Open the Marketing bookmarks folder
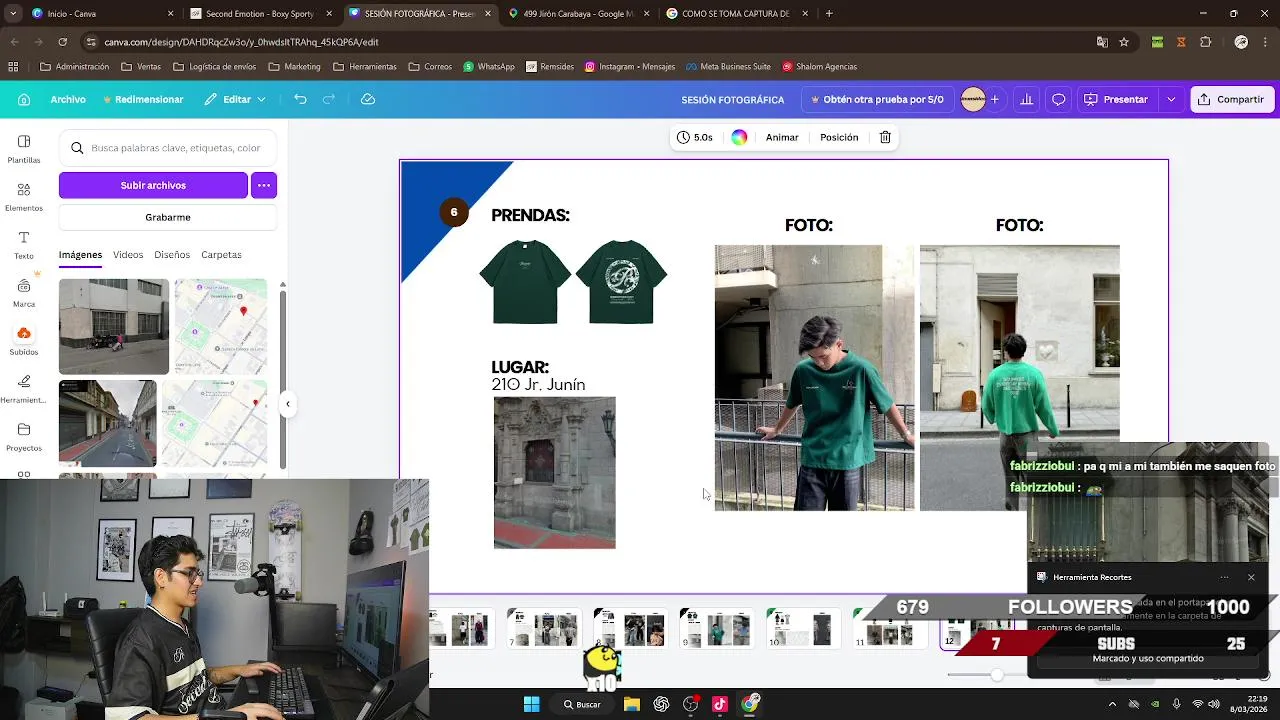 (x=294, y=66)
